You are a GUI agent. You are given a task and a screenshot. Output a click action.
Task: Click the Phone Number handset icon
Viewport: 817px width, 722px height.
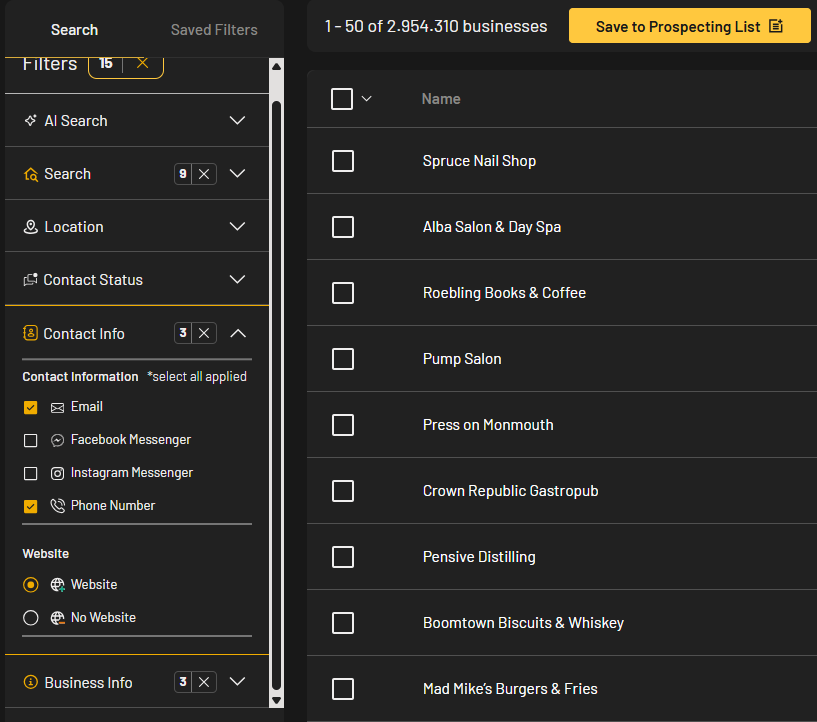pyautogui.click(x=57, y=506)
